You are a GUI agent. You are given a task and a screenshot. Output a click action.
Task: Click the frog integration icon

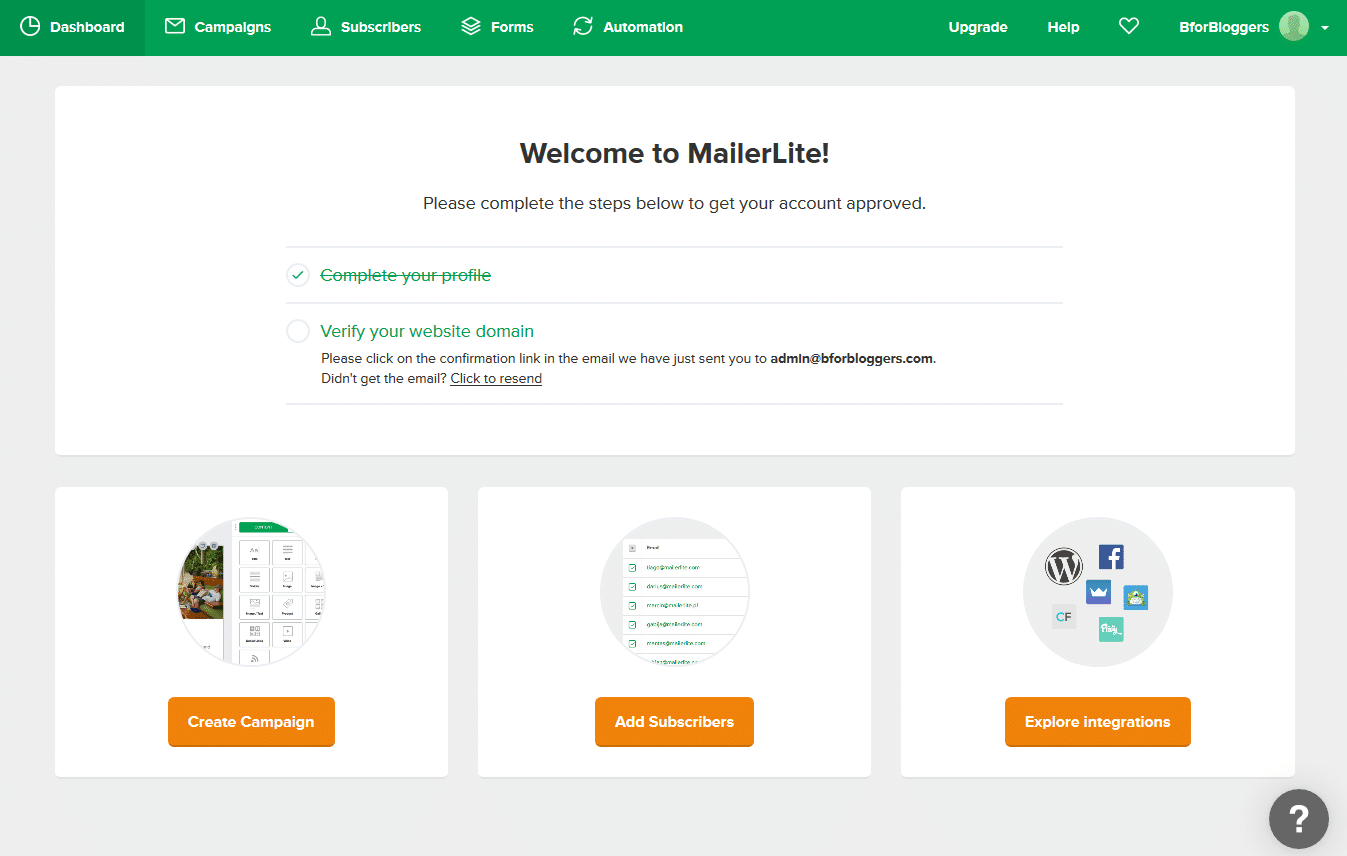1135,598
